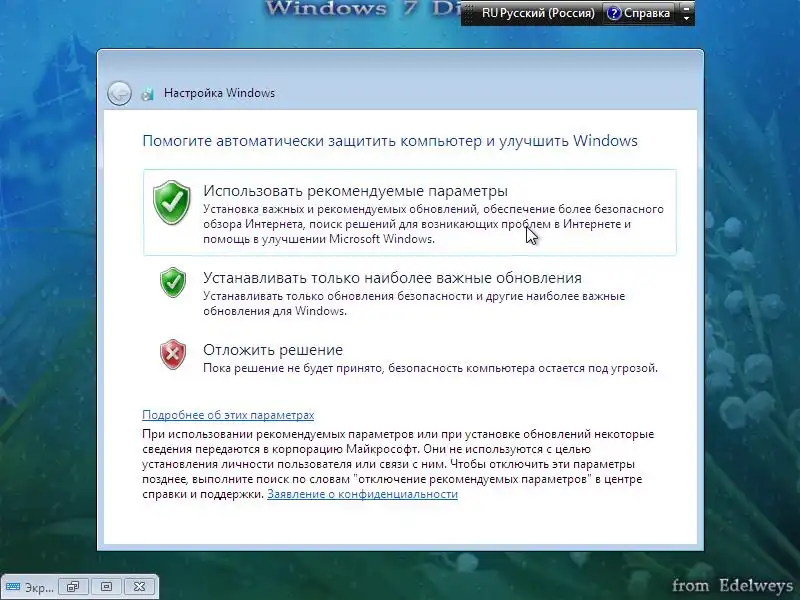
Task: Click red shield next to Отложить решение
Action: tap(173, 354)
